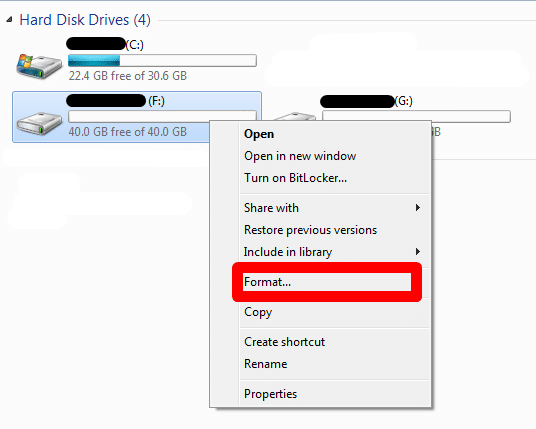The width and height of the screenshot is (536, 429).
Task: Select Turn on BitLocker...
Action: click(x=295, y=178)
